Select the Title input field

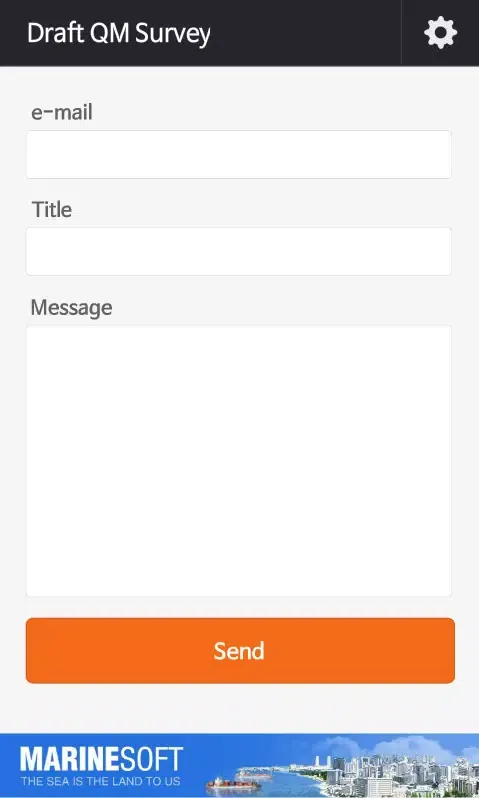coord(239,251)
